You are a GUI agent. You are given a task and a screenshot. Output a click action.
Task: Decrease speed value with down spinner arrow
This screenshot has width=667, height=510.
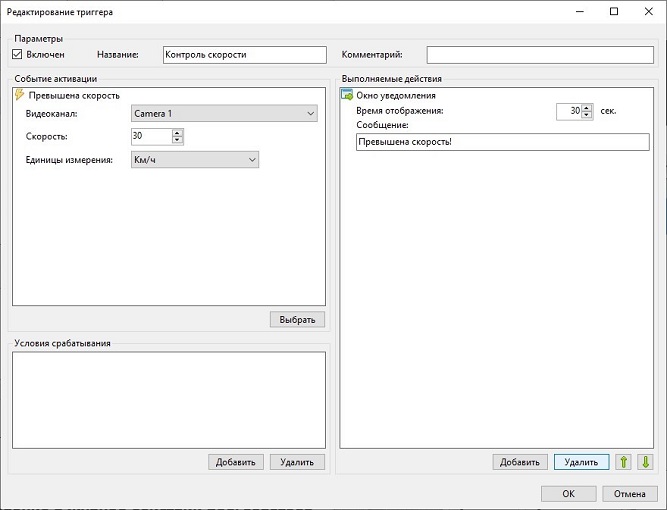click(177, 140)
